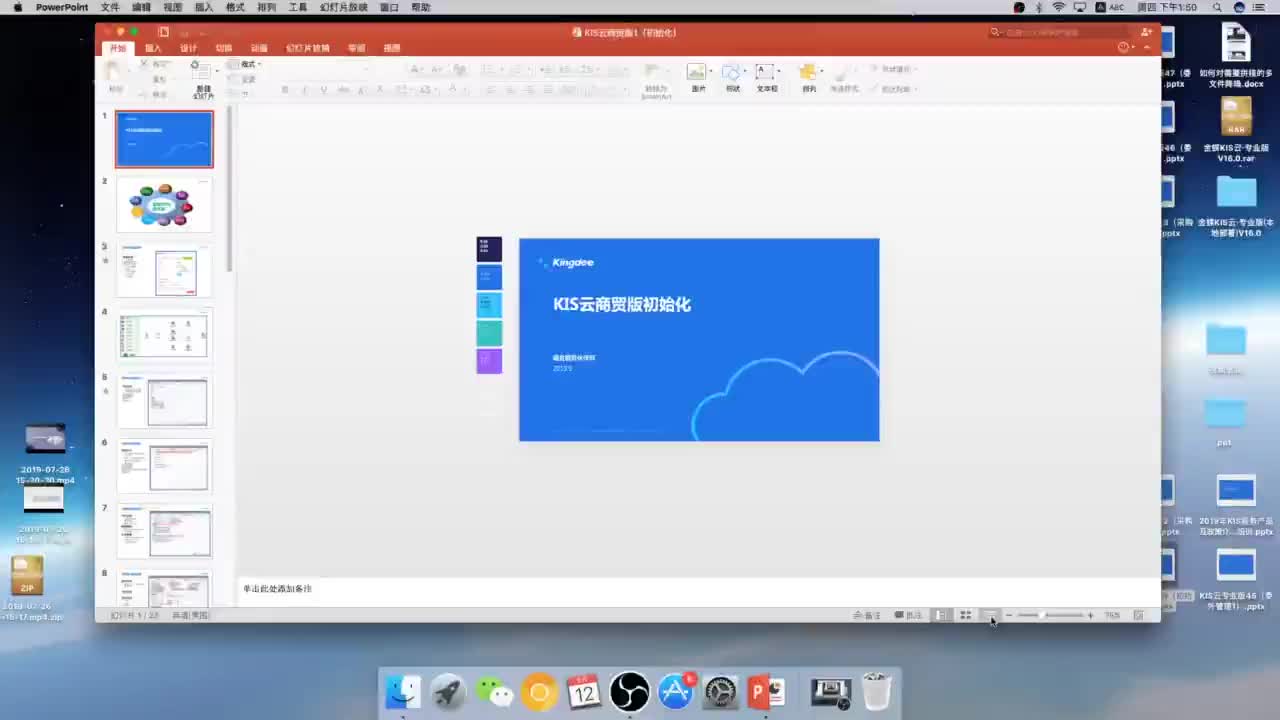1280x720 pixels.
Task: Open System Preferences gear in Dock
Action: click(x=720, y=692)
